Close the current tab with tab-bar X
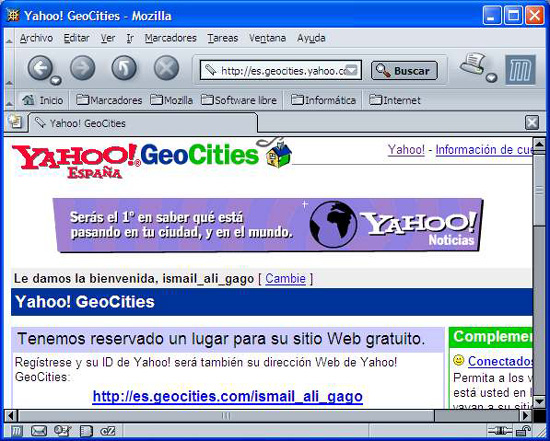 [532, 123]
